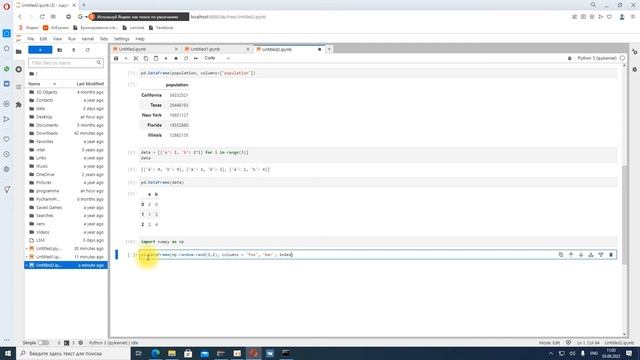Restart the kernel from the notebook toolbar
Viewport: 640px width, 360px height.
(x=186, y=58)
